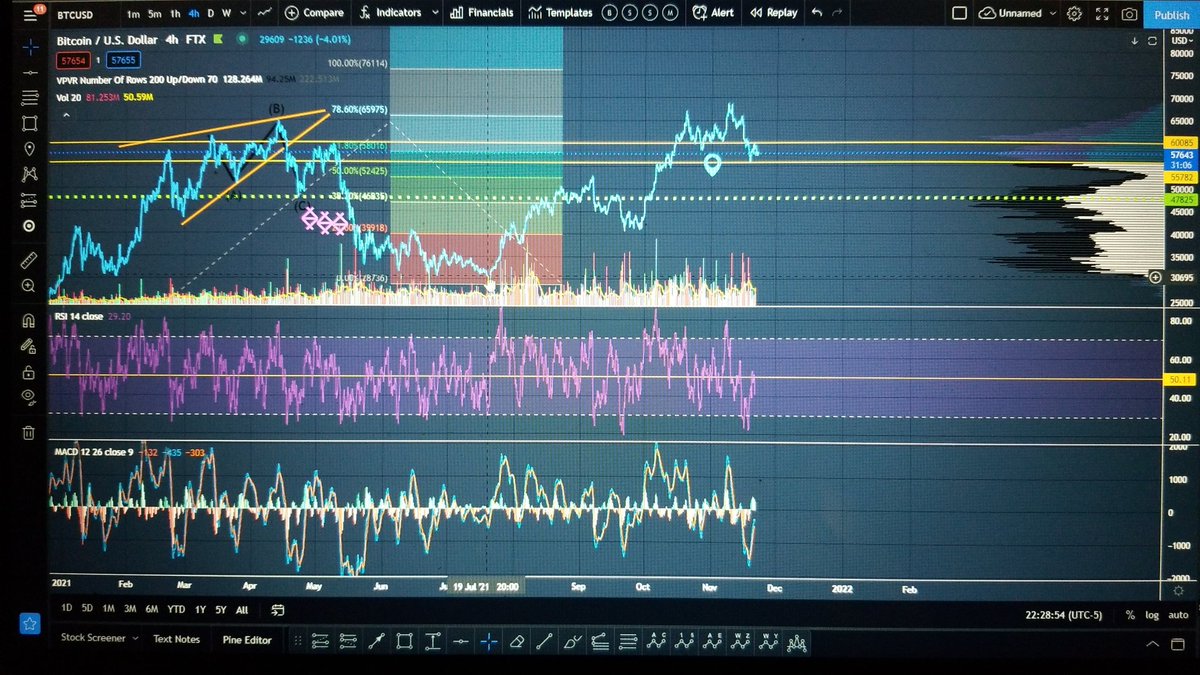Screen dimensions: 1200x675
Task: Switch to the Text Notes tab
Action: (176, 639)
